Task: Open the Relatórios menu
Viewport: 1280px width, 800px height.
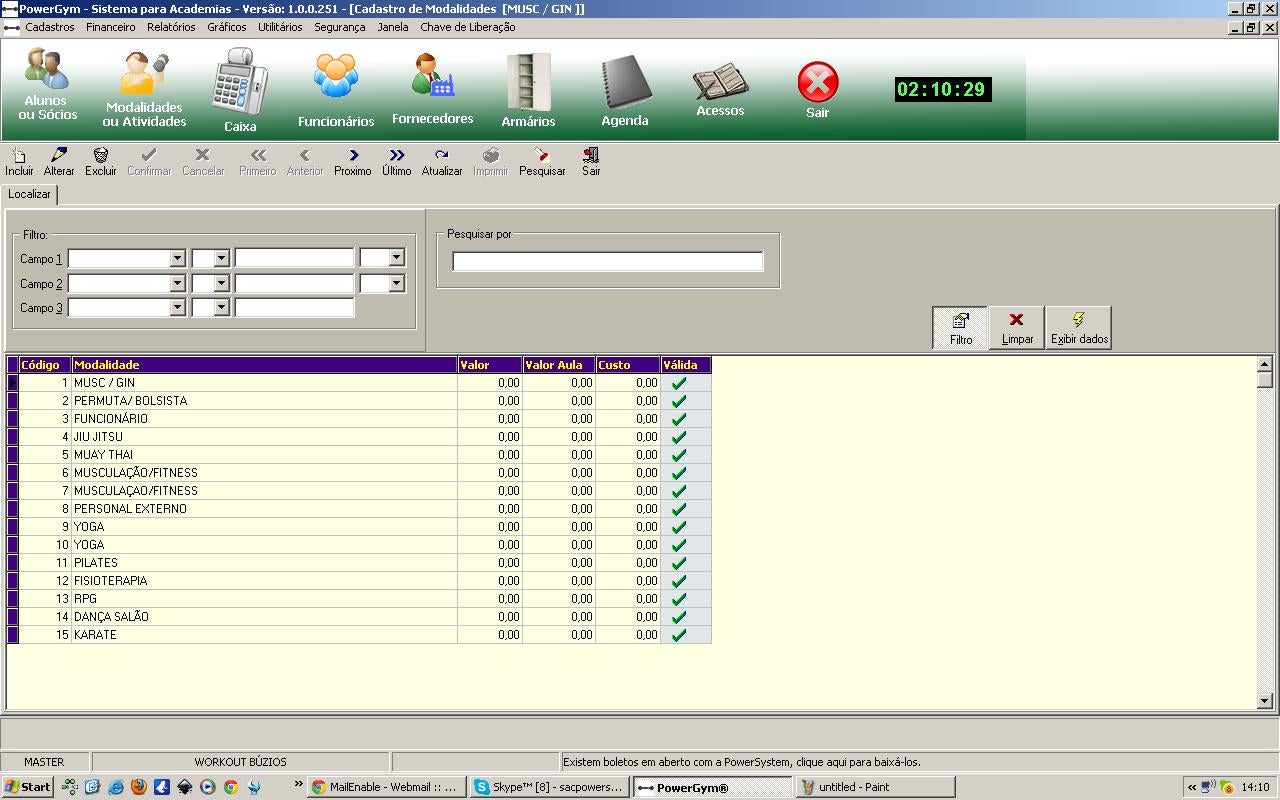Action: coord(171,27)
